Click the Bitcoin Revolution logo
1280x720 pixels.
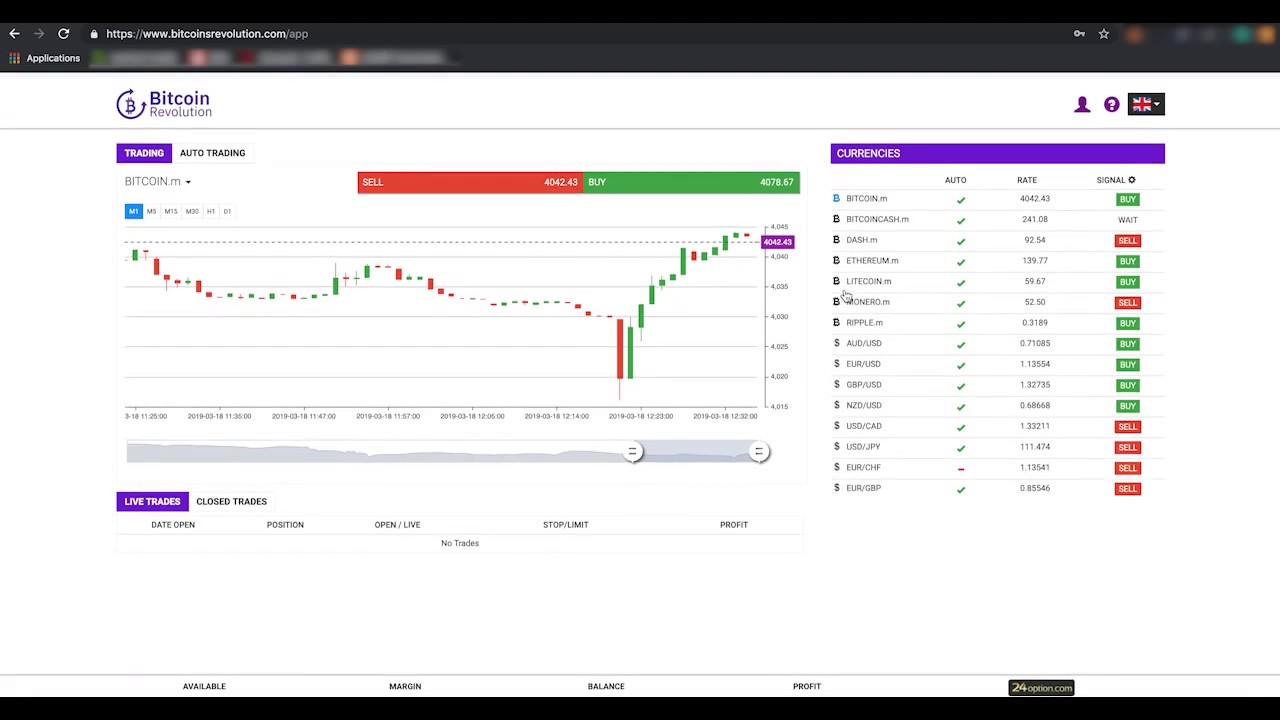click(x=164, y=104)
